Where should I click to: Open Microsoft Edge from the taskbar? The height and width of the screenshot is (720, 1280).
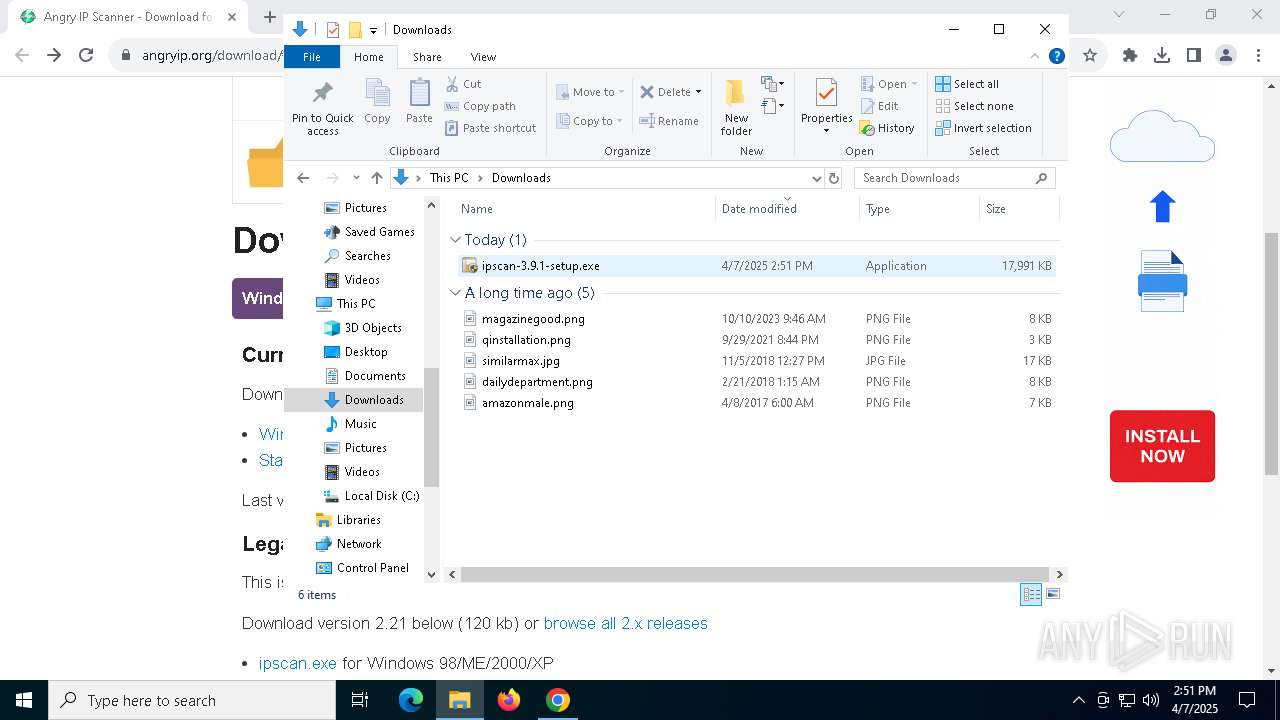click(411, 700)
